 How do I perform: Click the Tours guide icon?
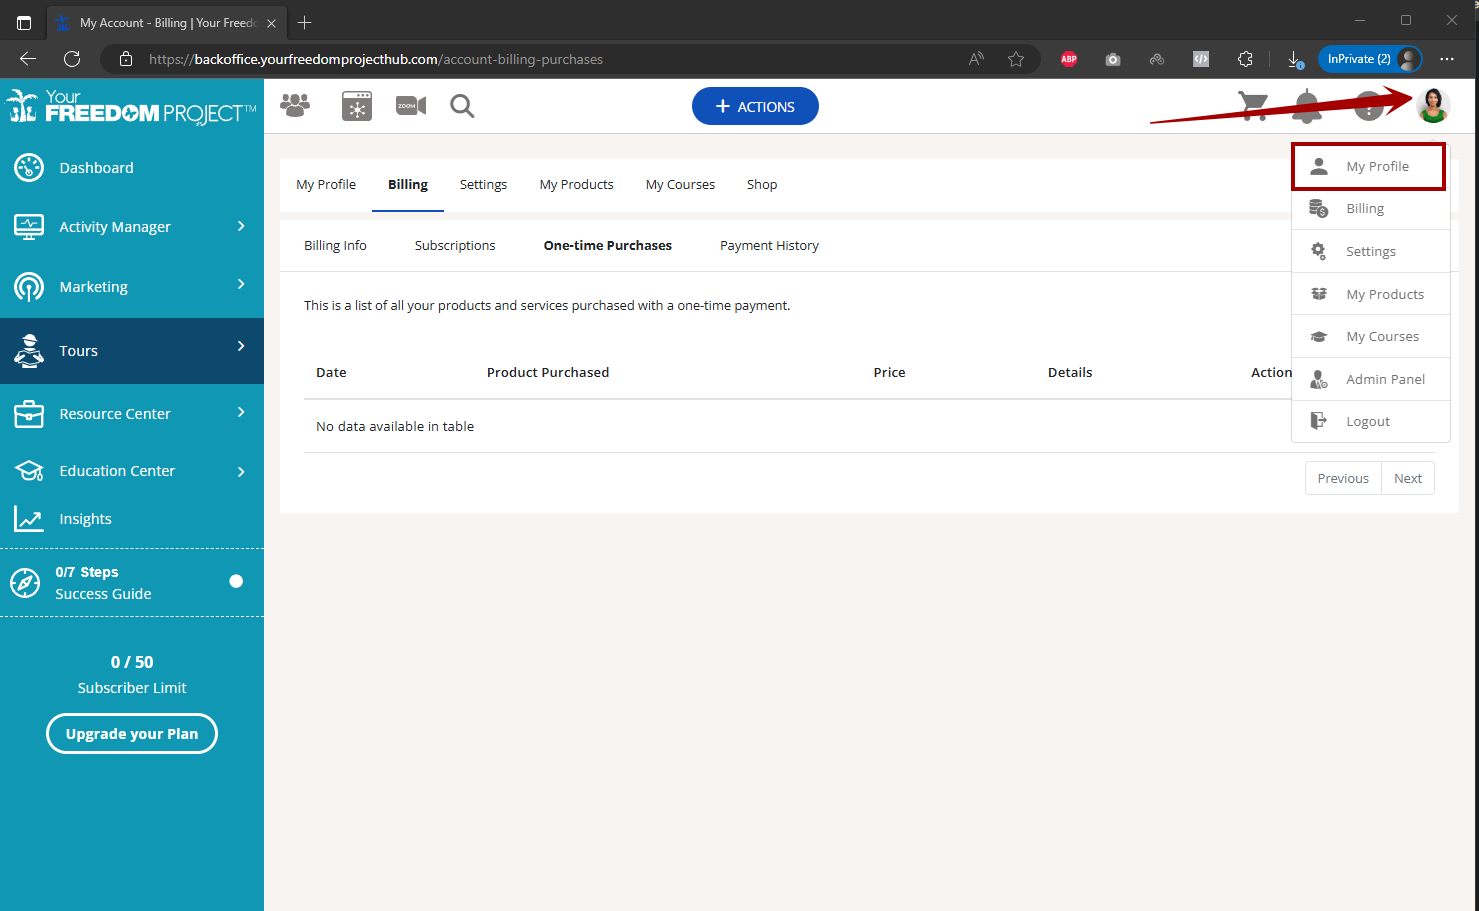pos(29,351)
